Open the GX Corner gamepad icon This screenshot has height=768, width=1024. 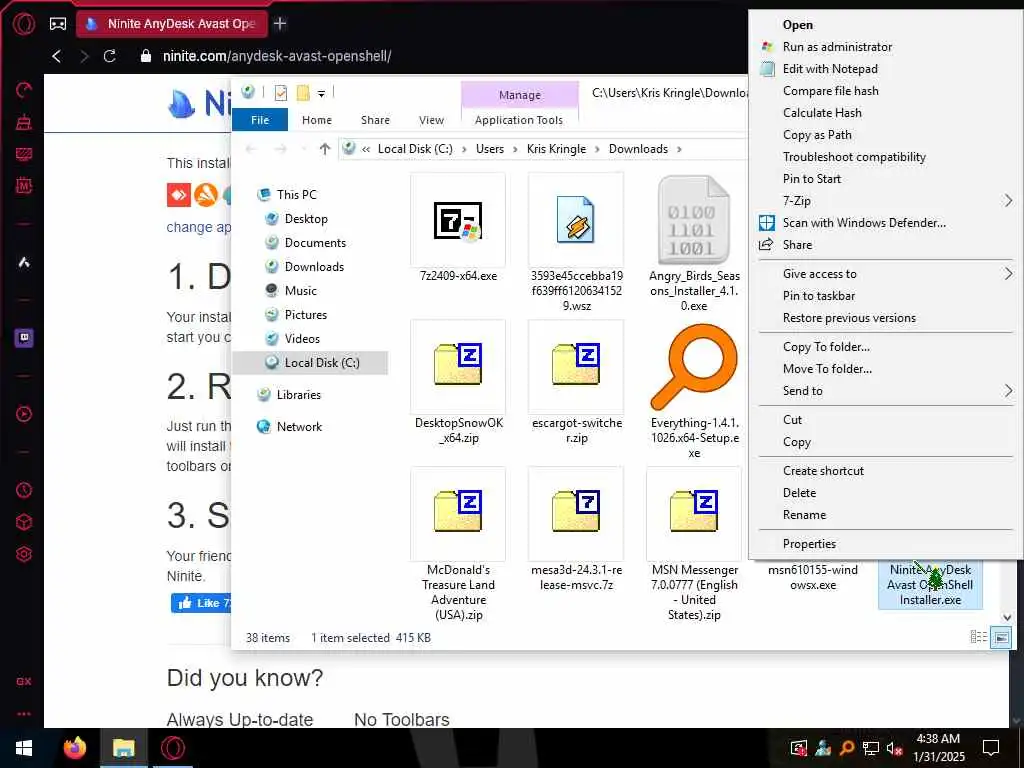coord(57,24)
